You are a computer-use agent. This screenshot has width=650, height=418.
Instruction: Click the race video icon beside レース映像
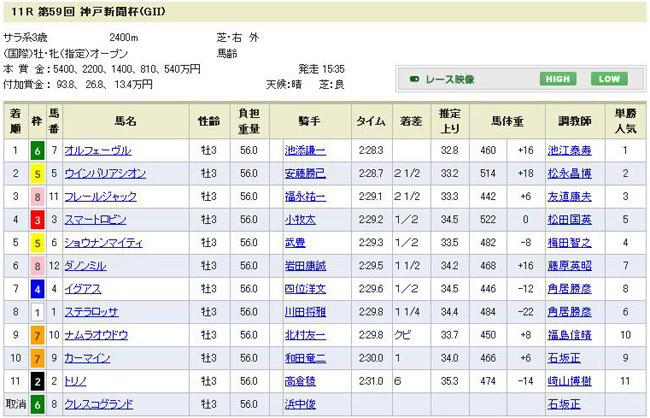(x=416, y=79)
